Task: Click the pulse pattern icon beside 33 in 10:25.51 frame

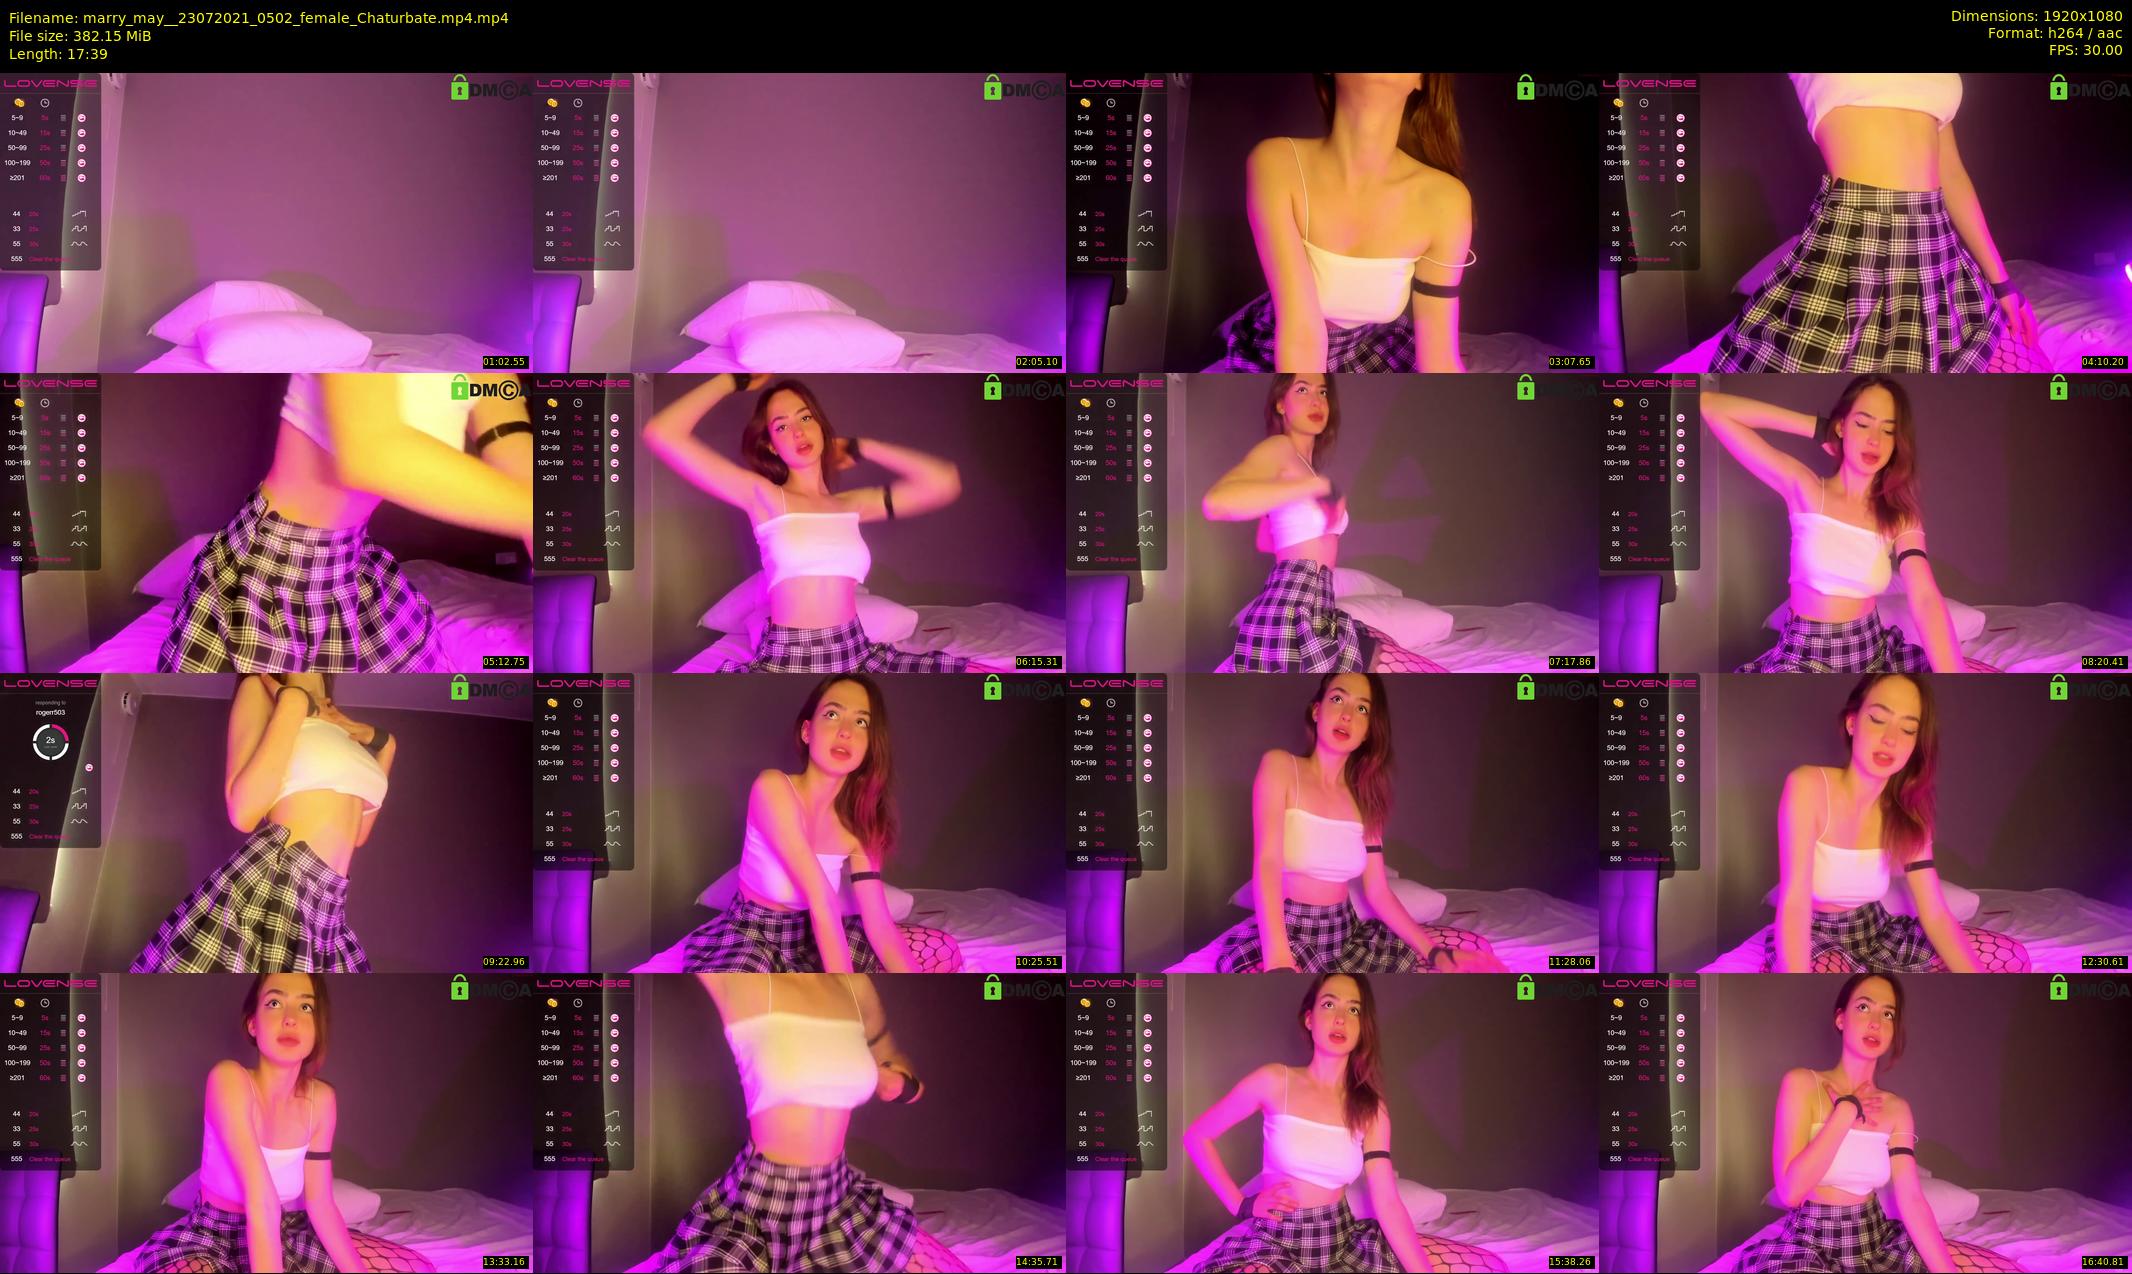Action: coord(611,829)
